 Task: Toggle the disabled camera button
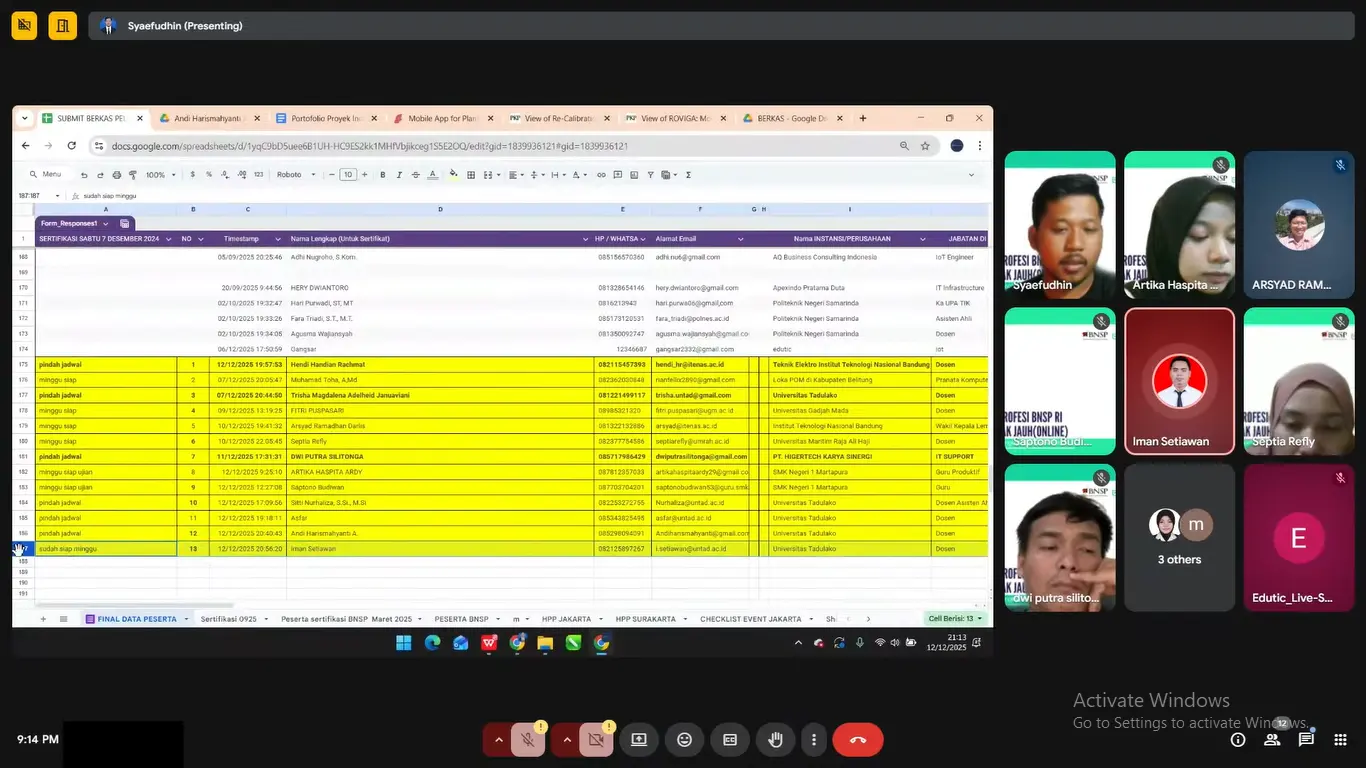click(x=596, y=740)
